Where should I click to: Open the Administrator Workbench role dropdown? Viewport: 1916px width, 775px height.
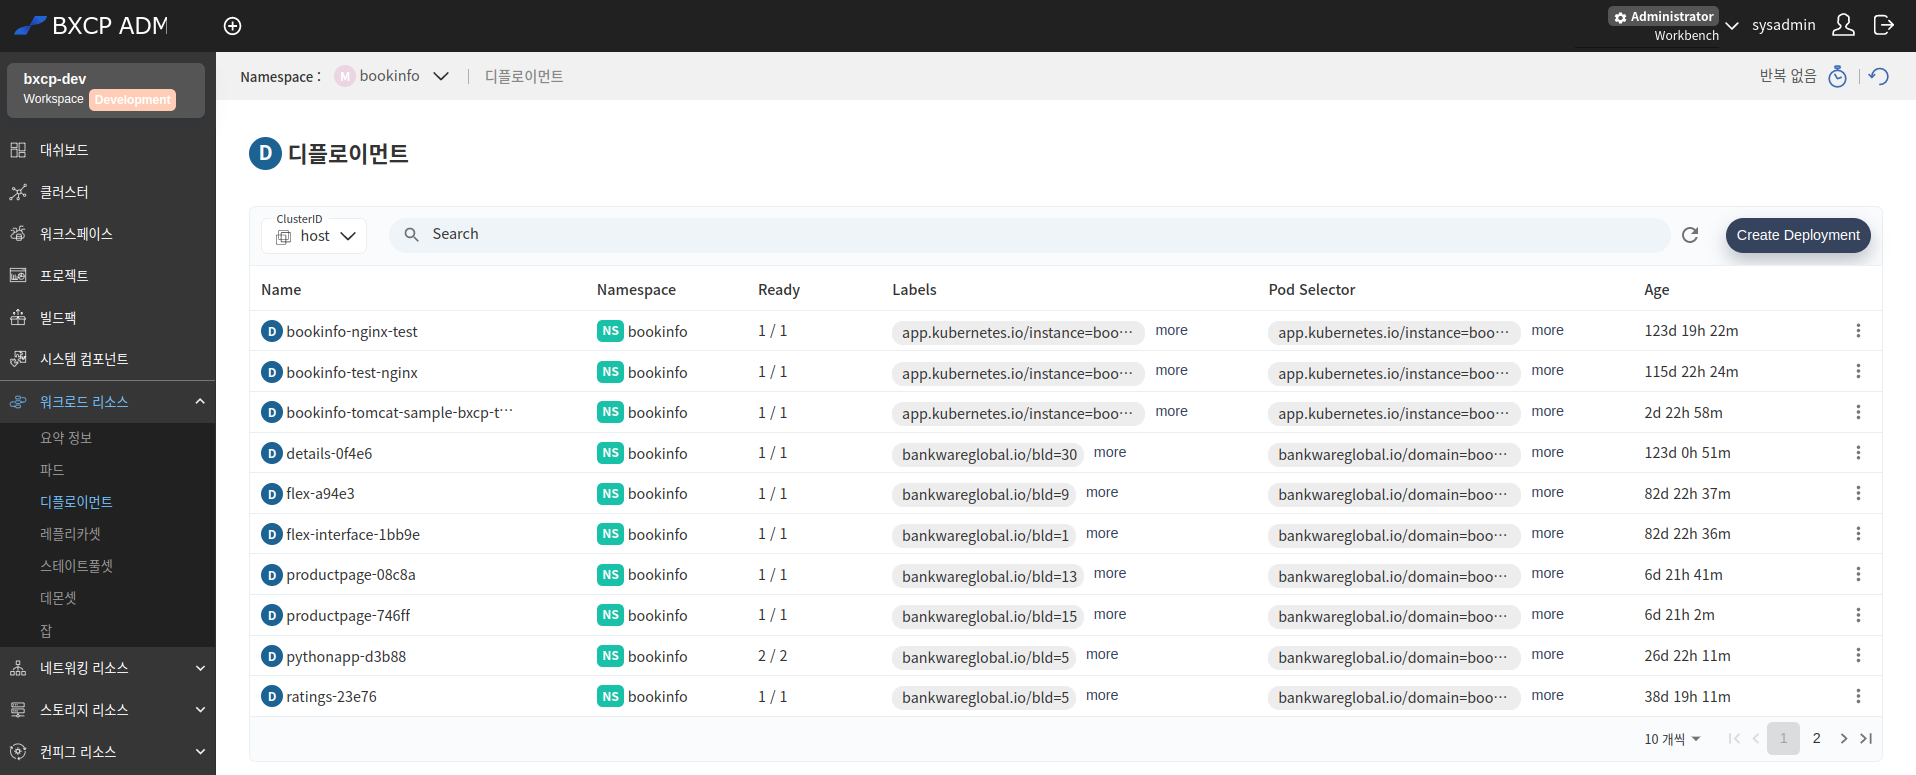click(1673, 25)
